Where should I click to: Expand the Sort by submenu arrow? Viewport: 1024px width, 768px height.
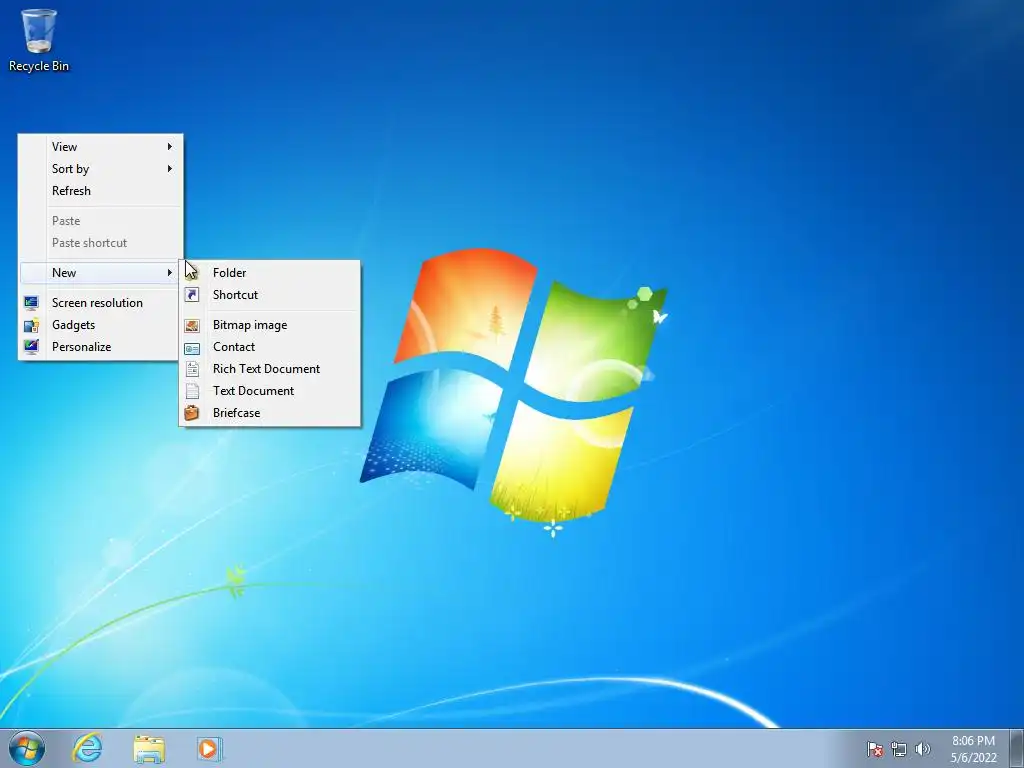click(170, 168)
